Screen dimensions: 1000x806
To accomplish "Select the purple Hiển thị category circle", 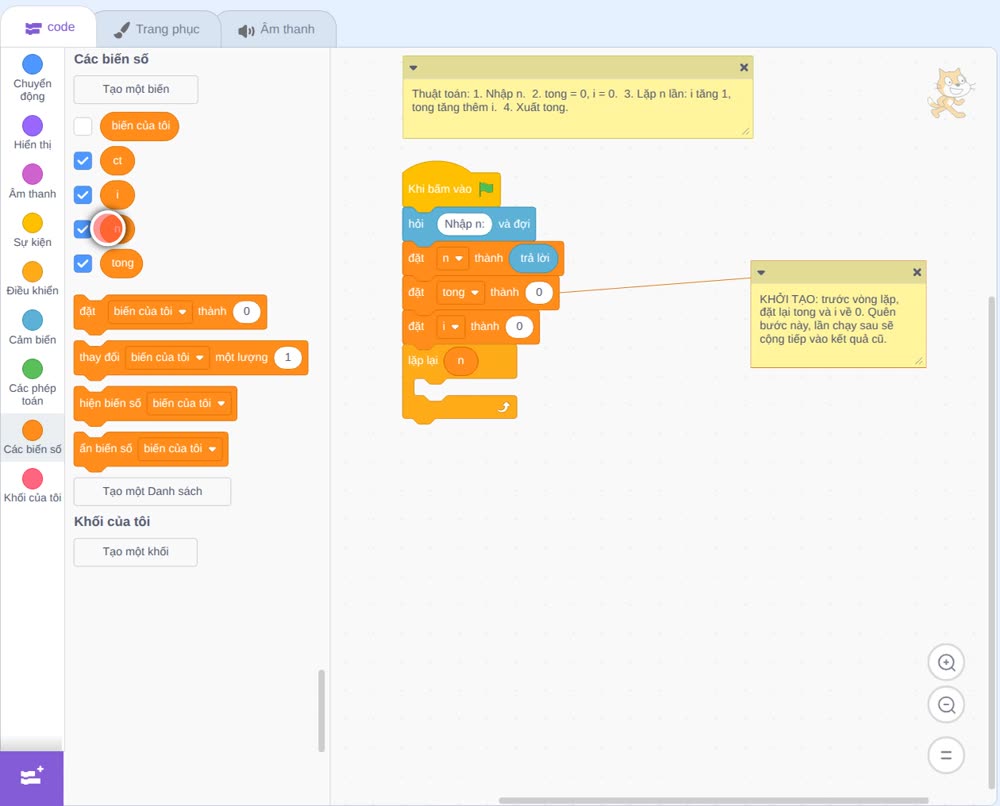I will click(x=33, y=126).
